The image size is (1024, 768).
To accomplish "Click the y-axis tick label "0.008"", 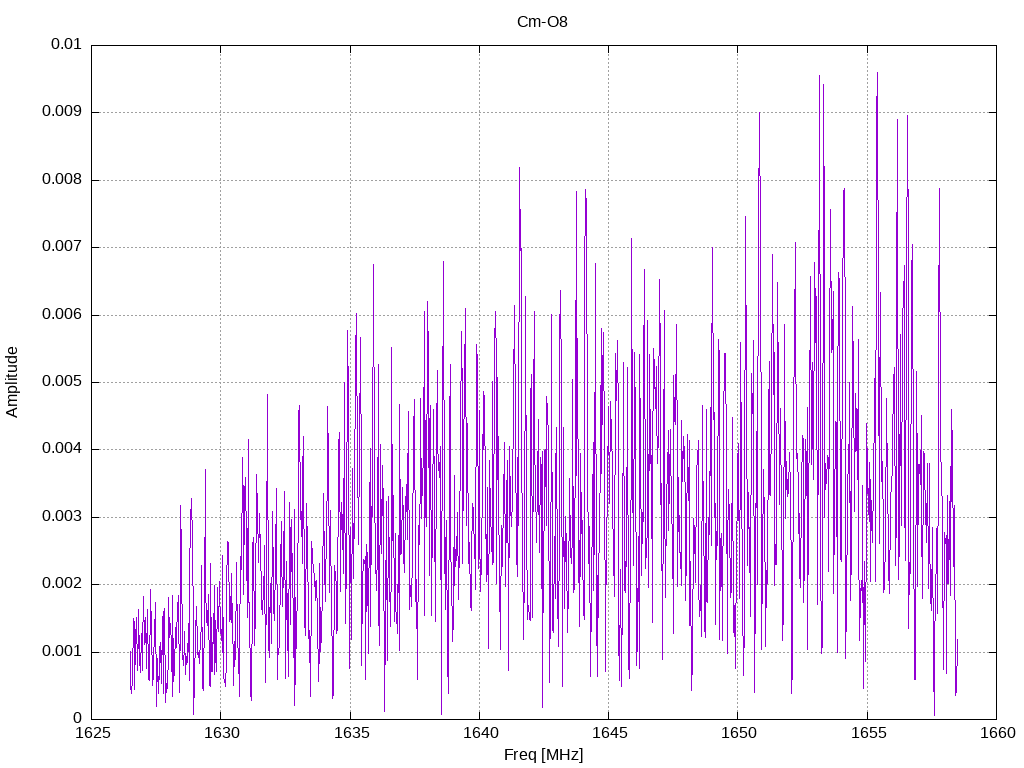I will 62,179.
